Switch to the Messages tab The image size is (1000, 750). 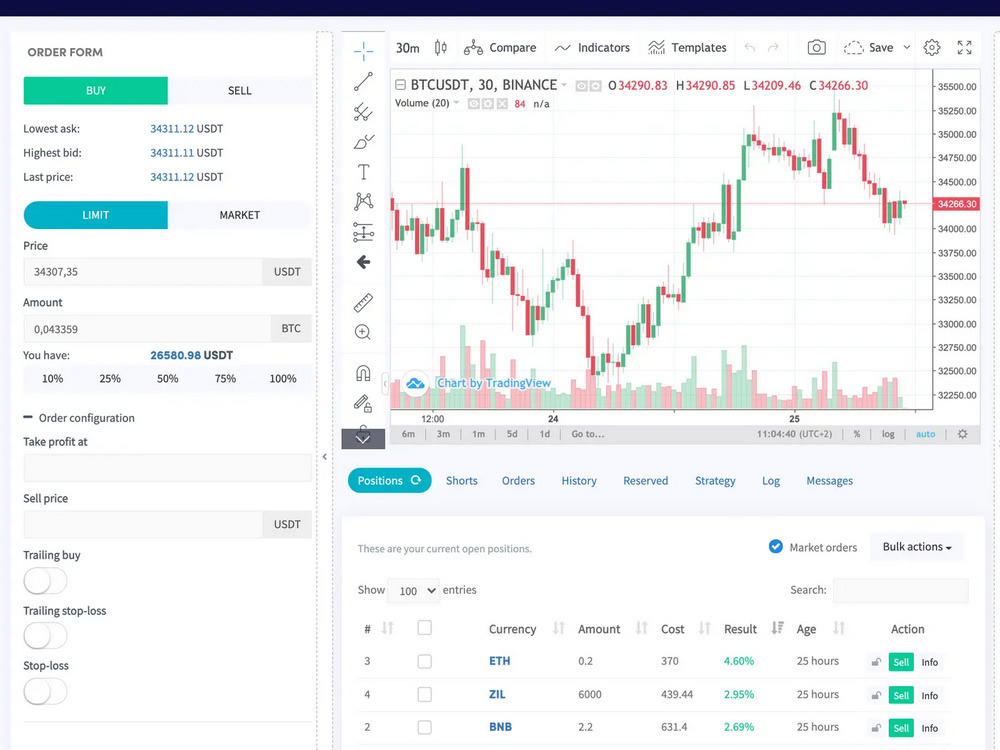[x=829, y=481]
